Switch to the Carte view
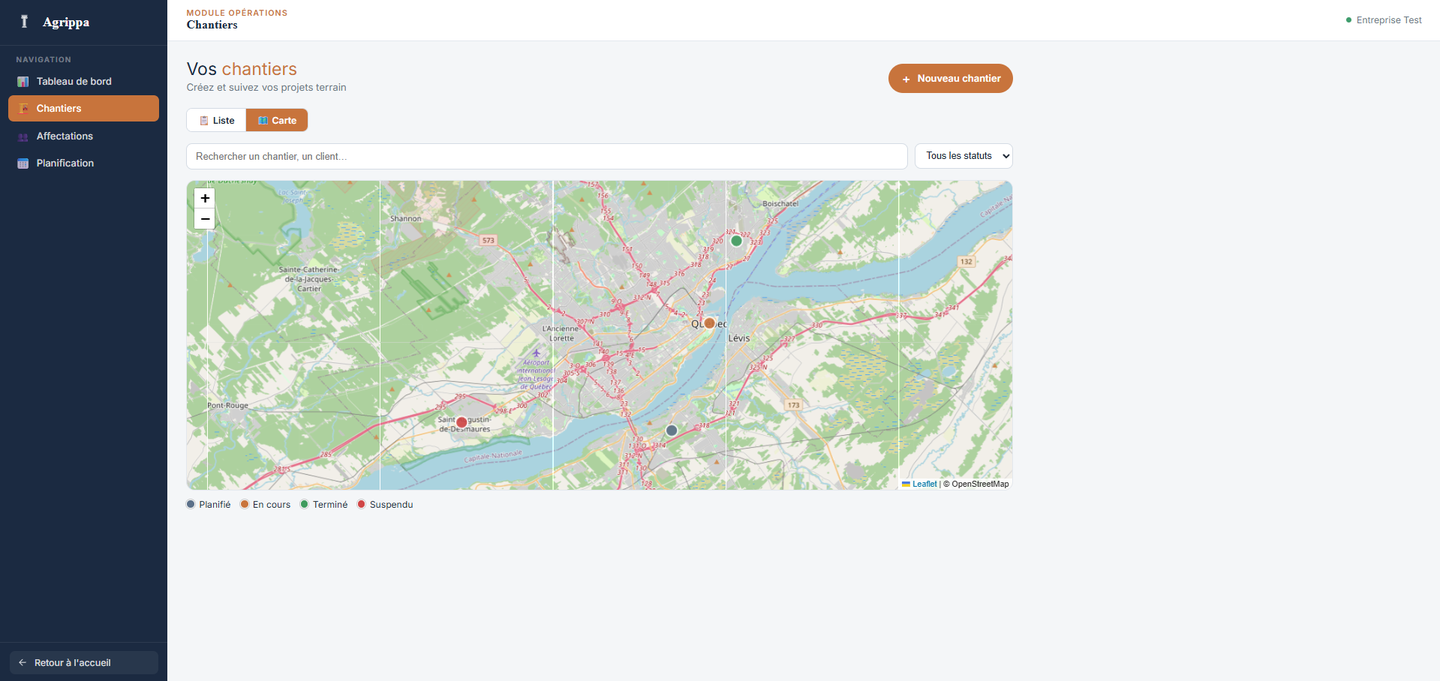 pyautogui.click(x=277, y=120)
